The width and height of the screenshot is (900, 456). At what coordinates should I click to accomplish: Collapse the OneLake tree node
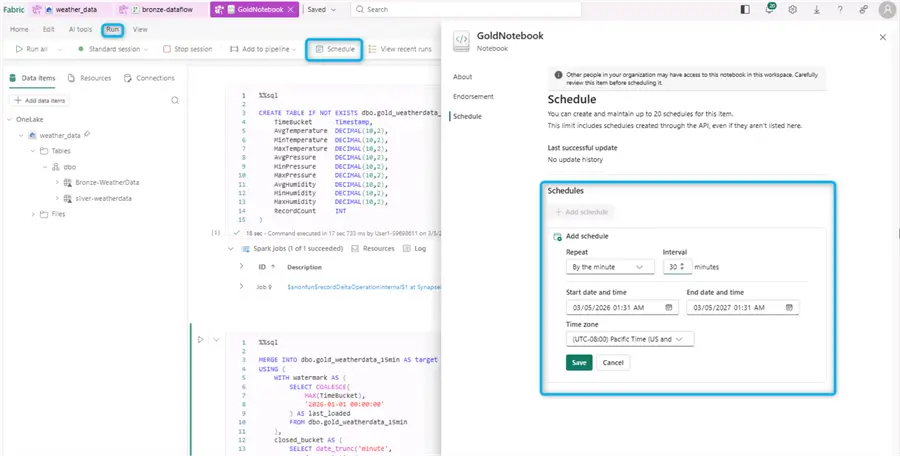[10, 119]
